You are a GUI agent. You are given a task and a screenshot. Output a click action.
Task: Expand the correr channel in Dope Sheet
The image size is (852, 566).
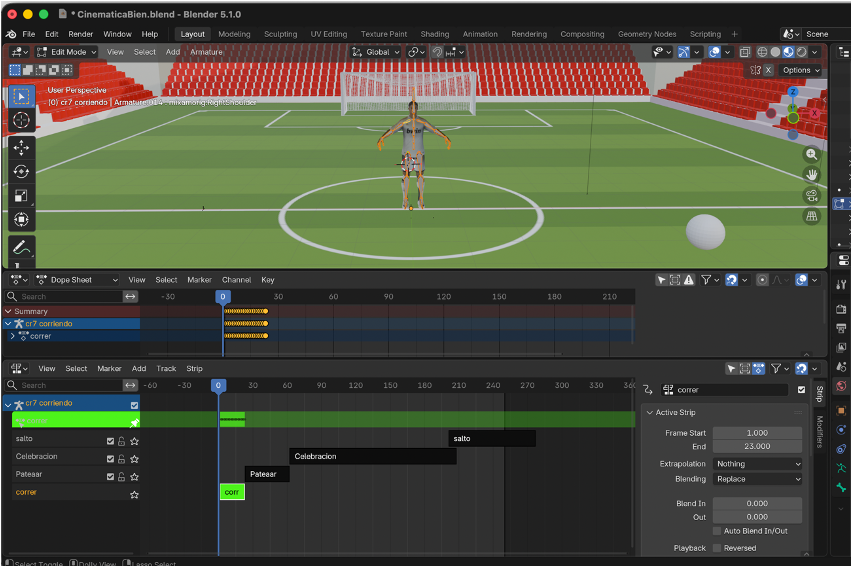pos(12,336)
